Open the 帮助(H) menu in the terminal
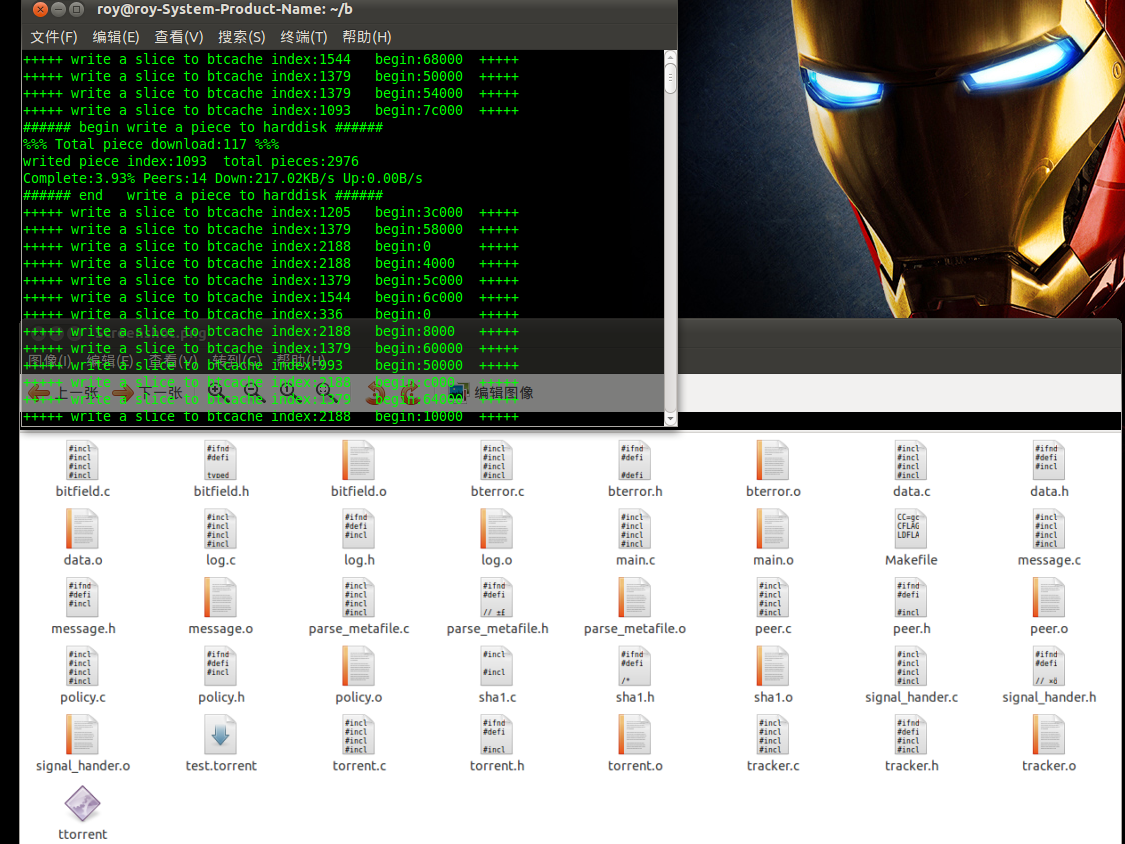This screenshot has height=844, width=1125. (x=366, y=37)
